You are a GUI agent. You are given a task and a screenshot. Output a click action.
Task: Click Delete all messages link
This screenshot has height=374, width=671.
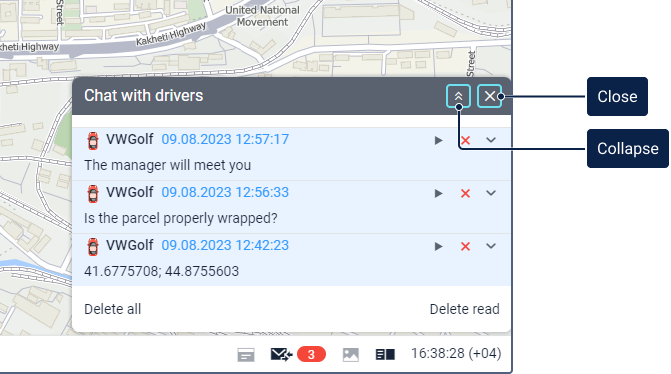113,309
